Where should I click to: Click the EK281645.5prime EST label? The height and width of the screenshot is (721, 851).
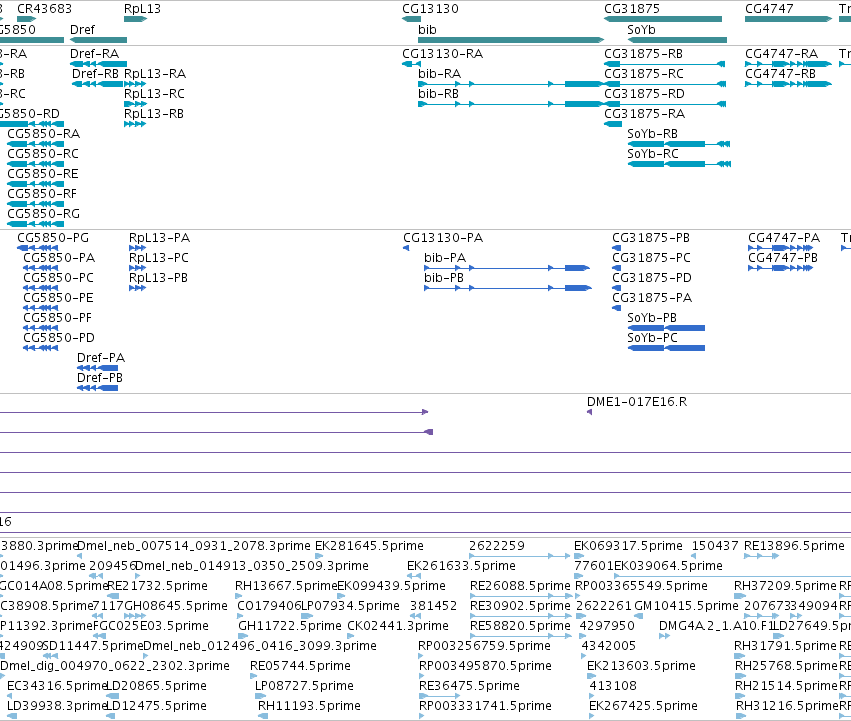(x=369, y=546)
